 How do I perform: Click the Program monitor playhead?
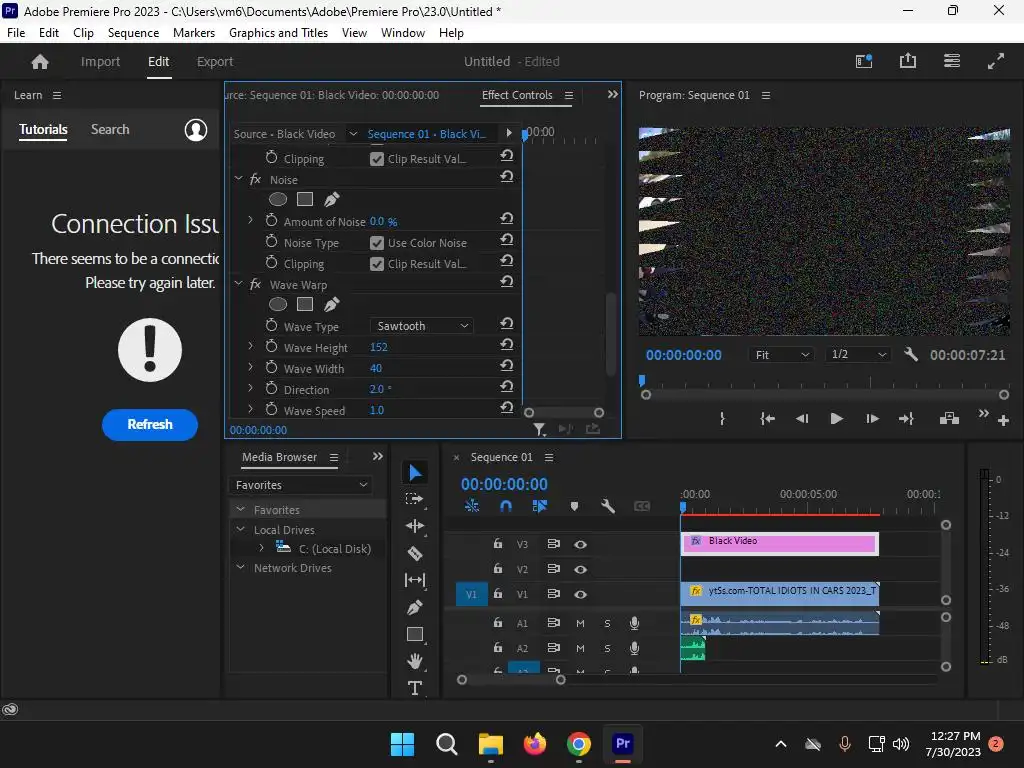click(x=642, y=380)
